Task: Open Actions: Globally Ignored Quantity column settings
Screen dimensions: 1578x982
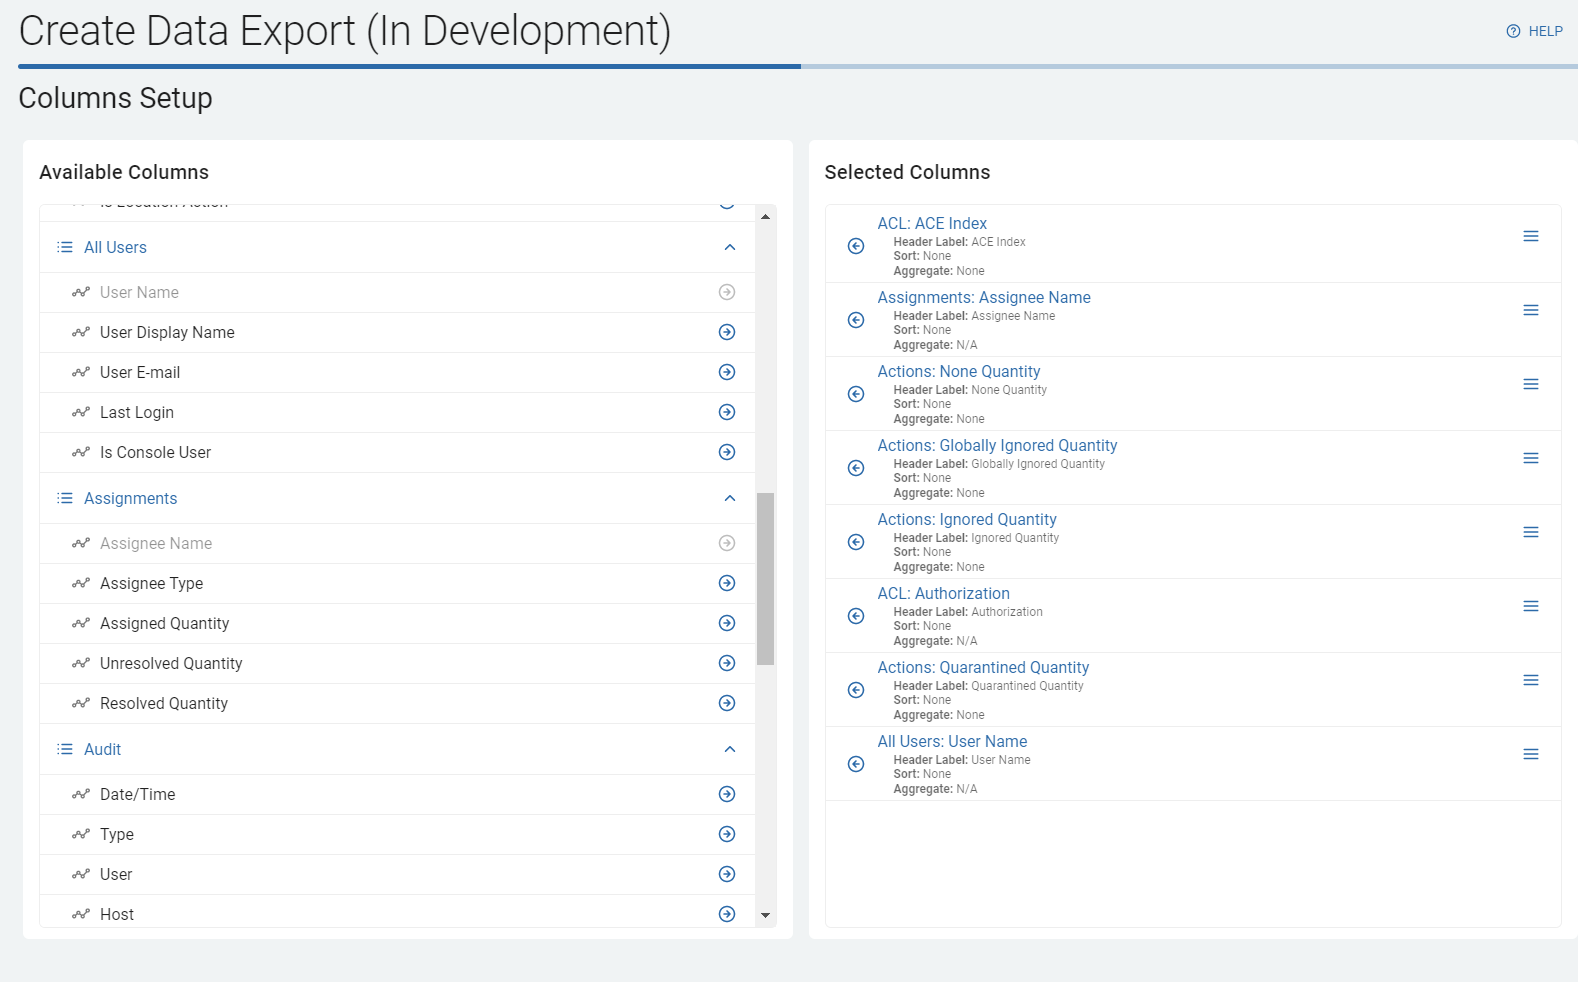Action: [x=997, y=445]
